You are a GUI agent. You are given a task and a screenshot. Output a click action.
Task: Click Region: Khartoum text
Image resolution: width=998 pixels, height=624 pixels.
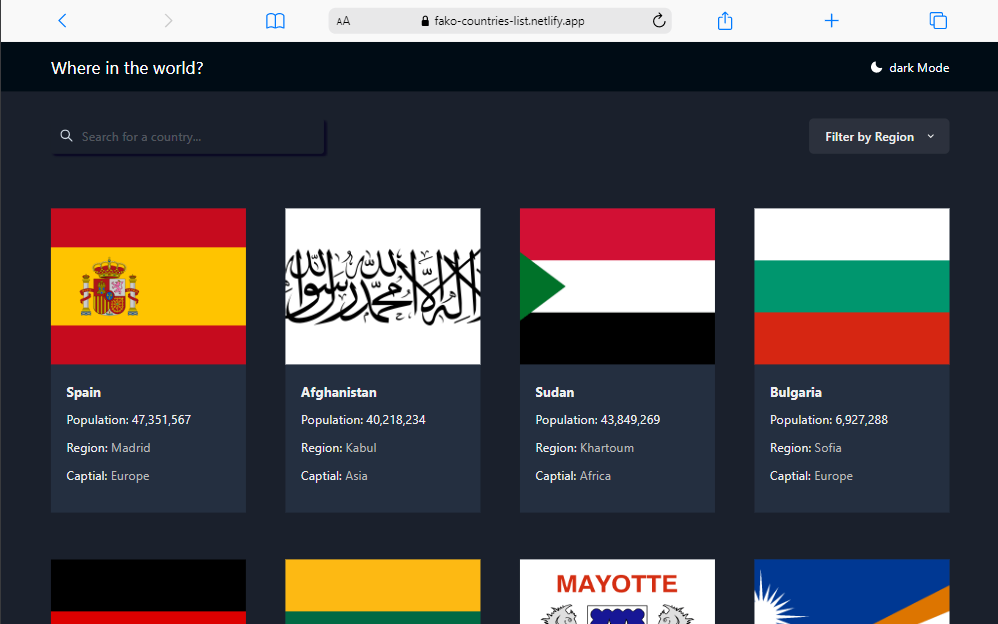tap(584, 448)
